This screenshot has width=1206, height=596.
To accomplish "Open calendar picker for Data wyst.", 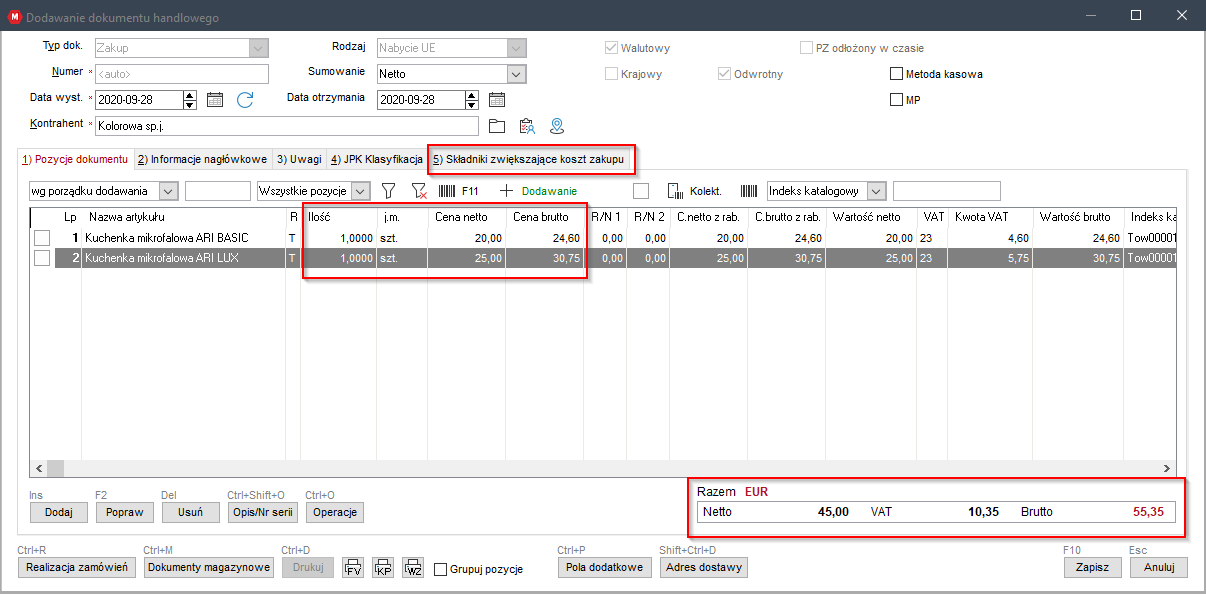I will pos(214,100).
